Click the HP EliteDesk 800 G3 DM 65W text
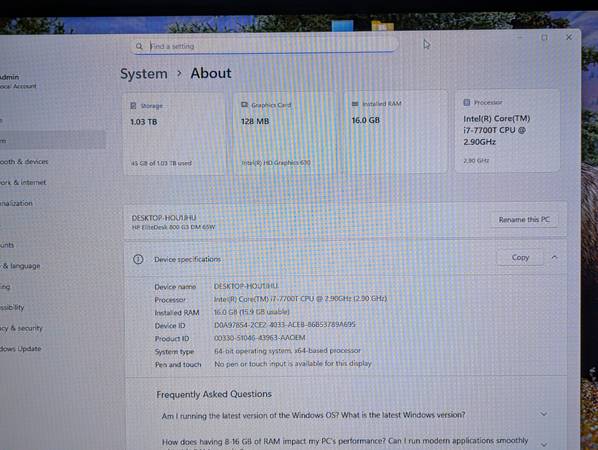This screenshot has height=450, width=598. coord(174,227)
